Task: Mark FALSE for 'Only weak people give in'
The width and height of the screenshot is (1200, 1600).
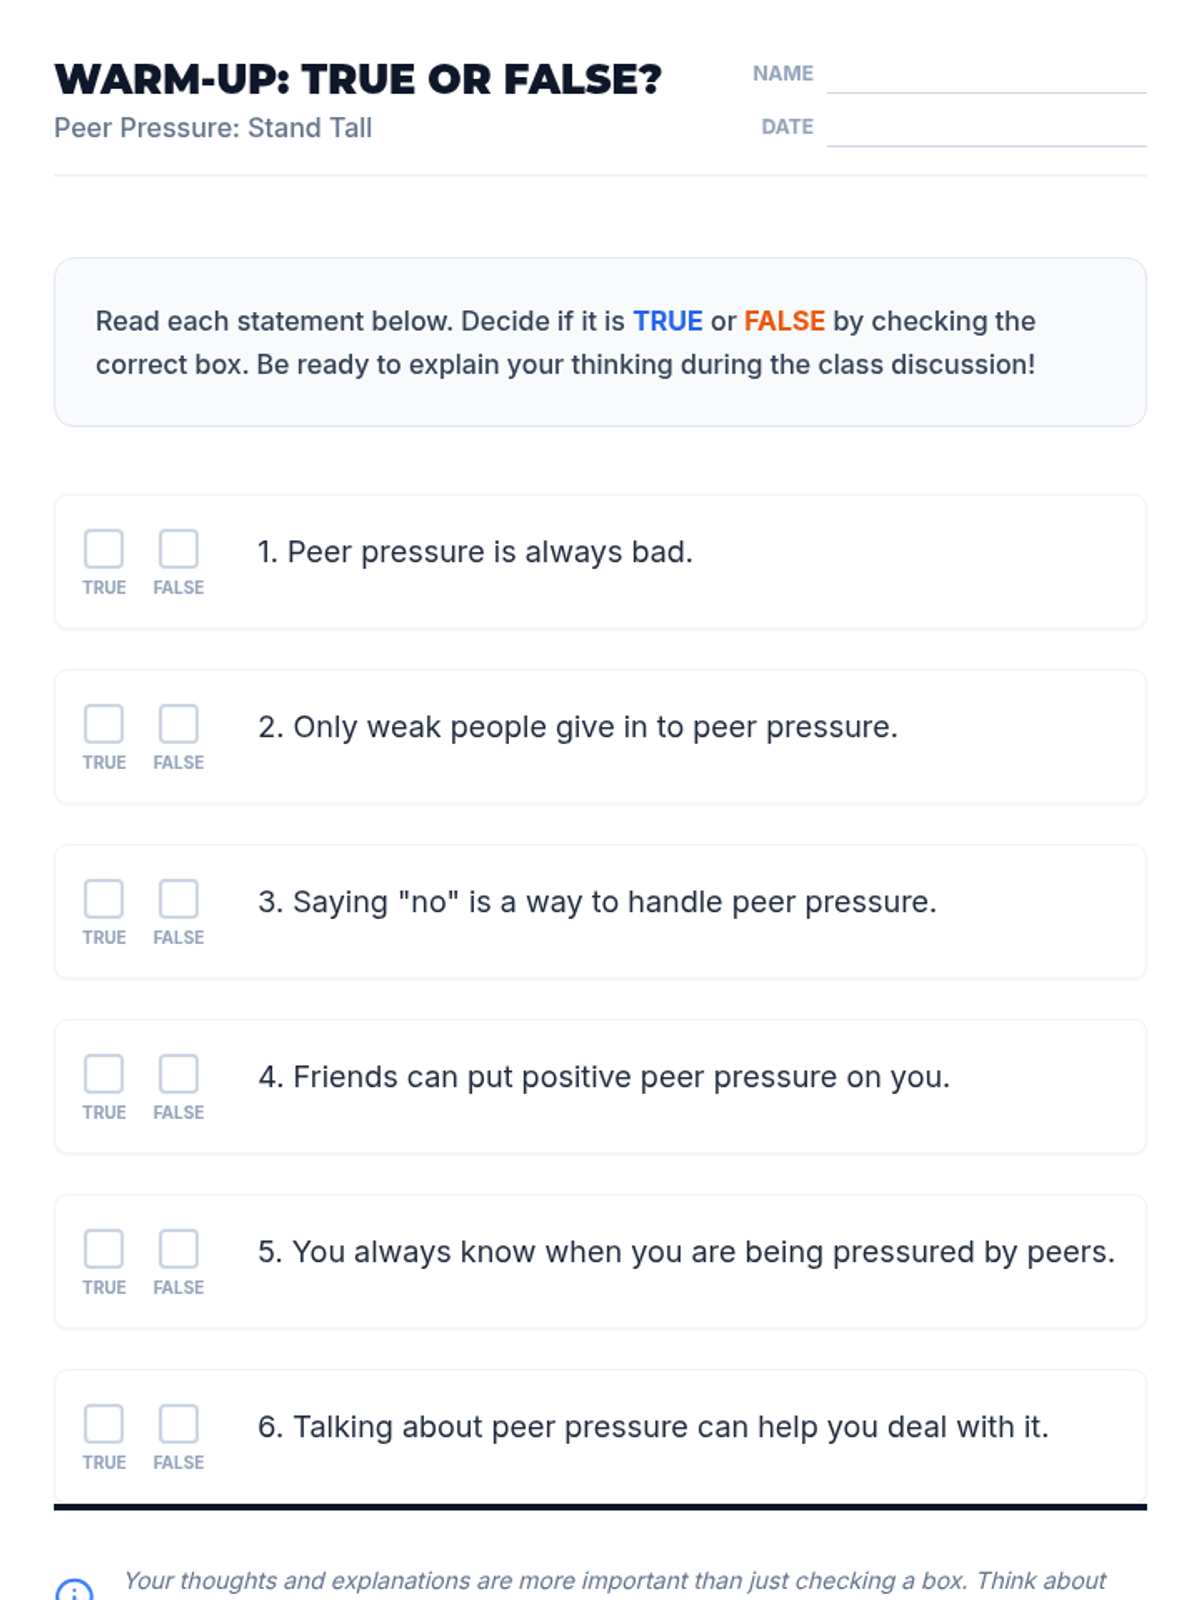Action: [179, 724]
